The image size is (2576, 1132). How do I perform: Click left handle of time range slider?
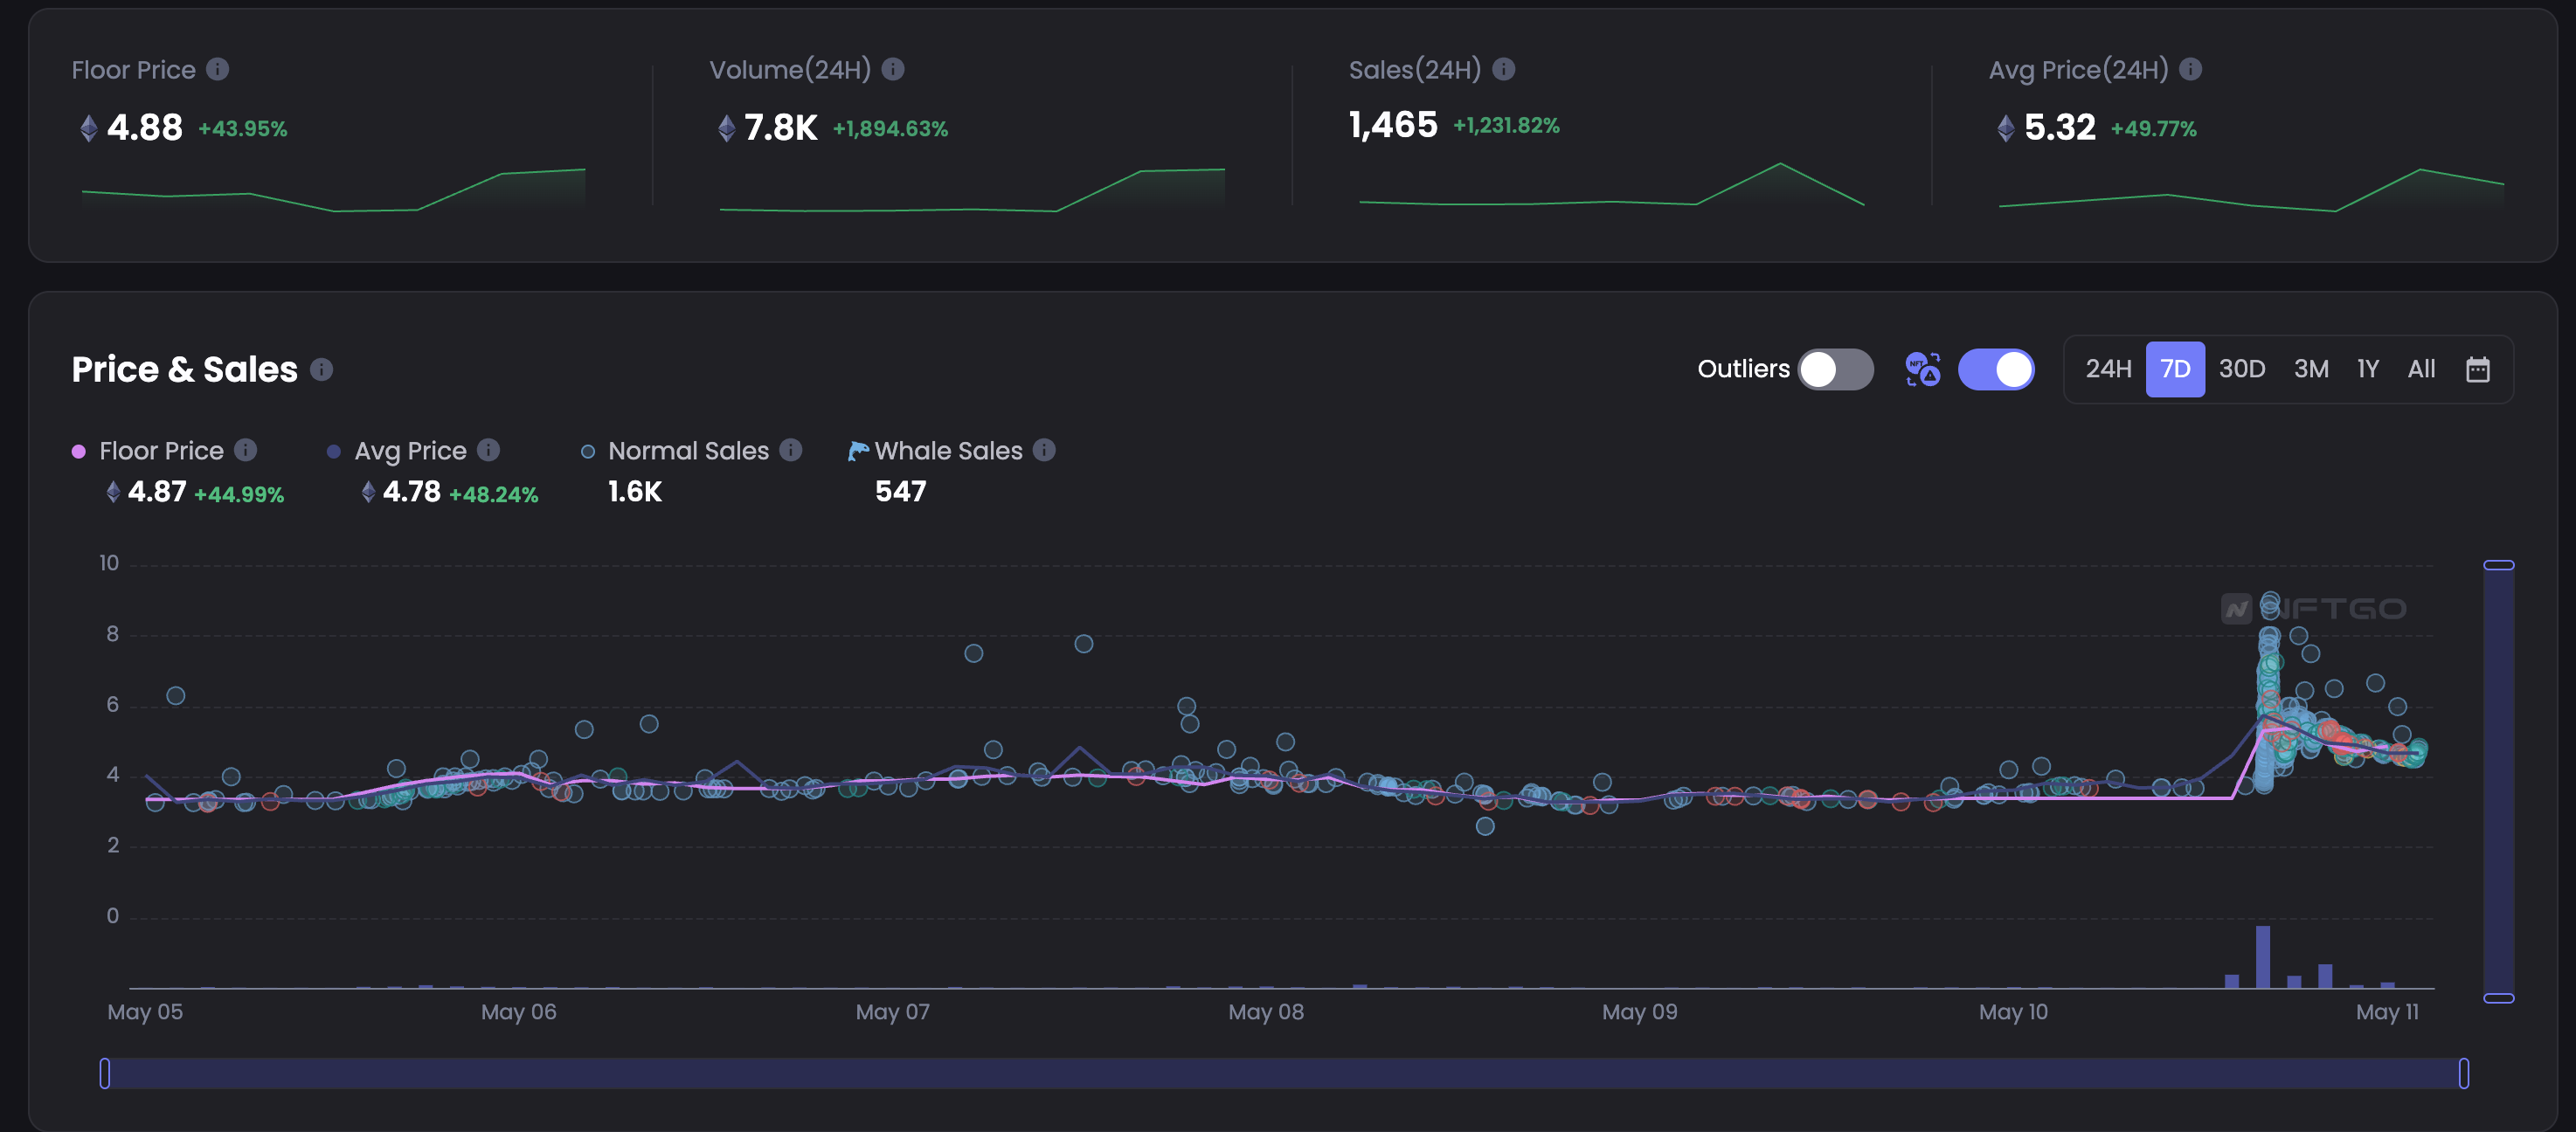point(105,1074)
